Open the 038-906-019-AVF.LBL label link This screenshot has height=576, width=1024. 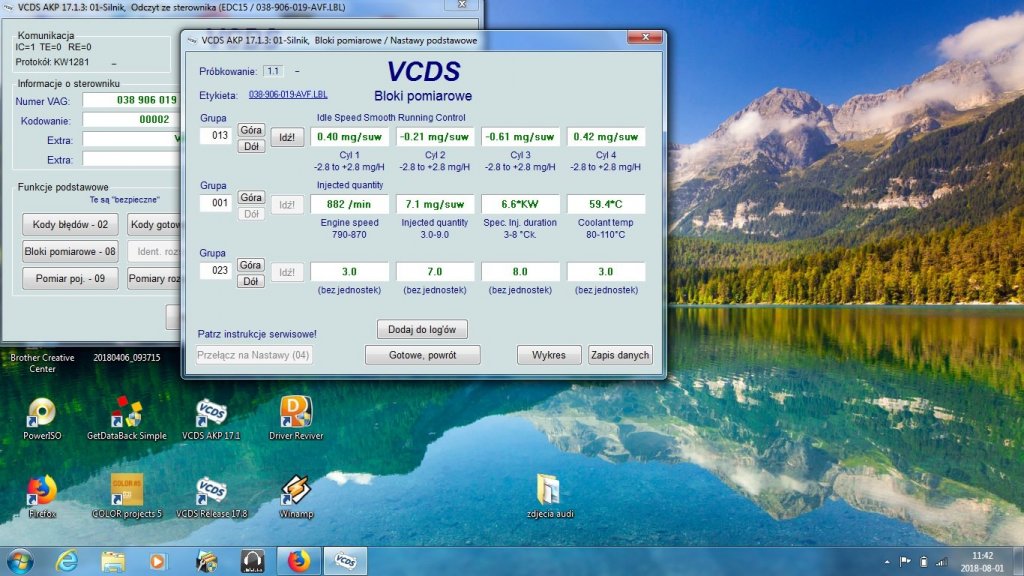(x=288, y=95)
